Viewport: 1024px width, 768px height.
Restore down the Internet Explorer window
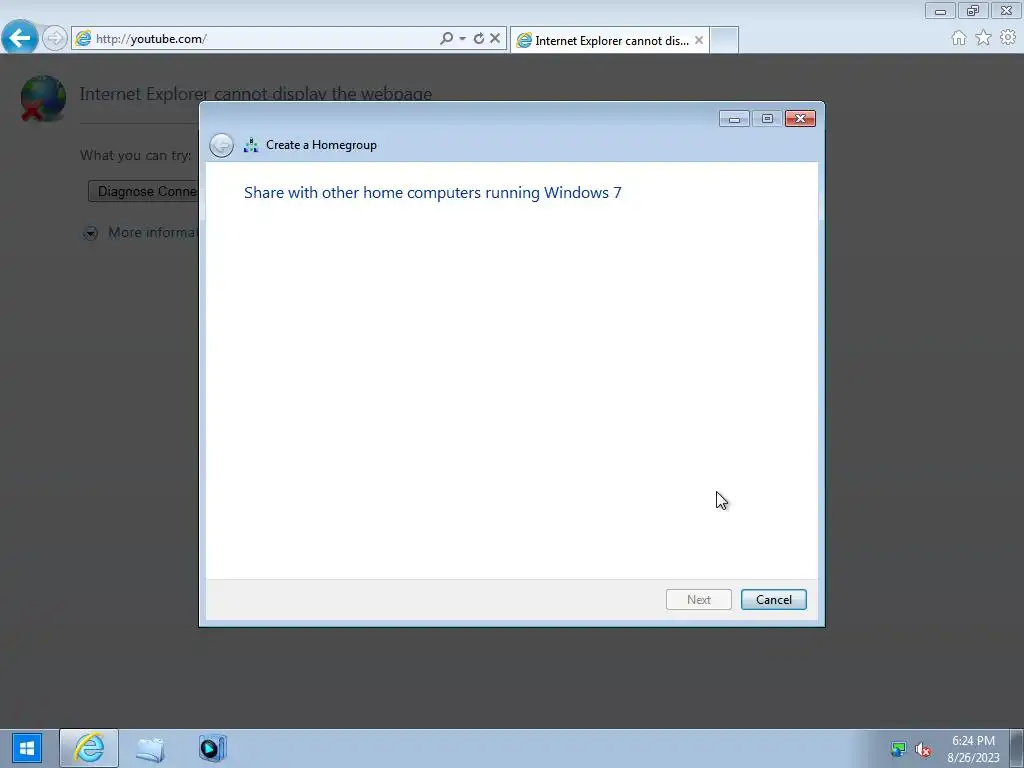pos(973,11)
